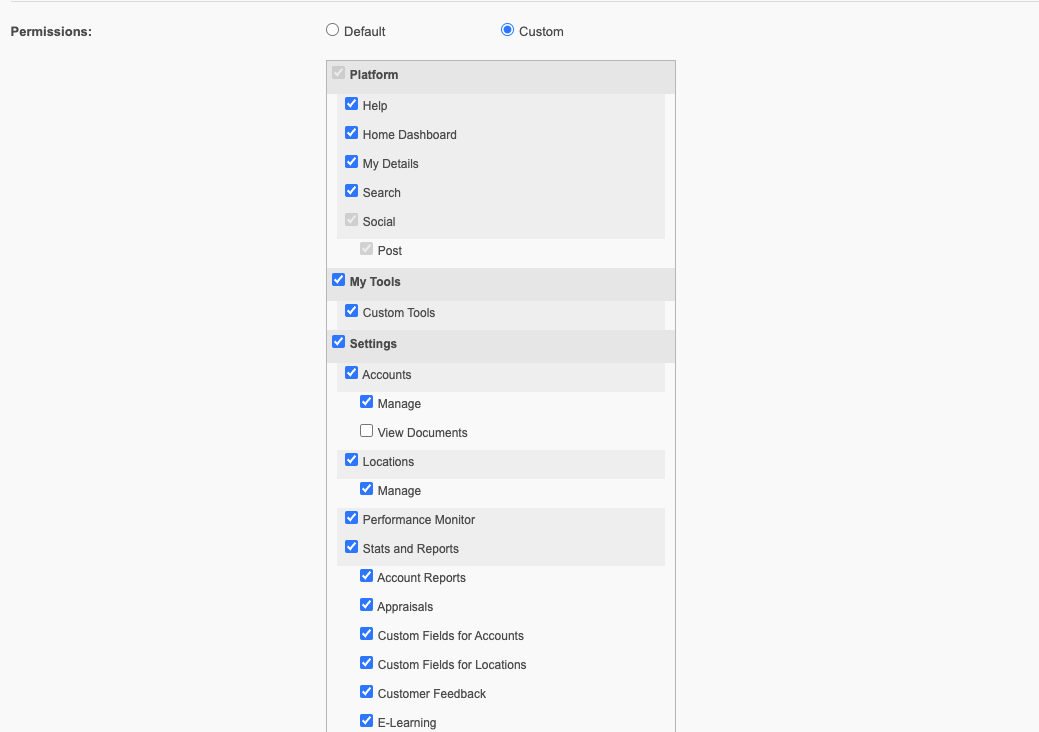Uncheck the Customer Feedback checkbox

(366, 692)
